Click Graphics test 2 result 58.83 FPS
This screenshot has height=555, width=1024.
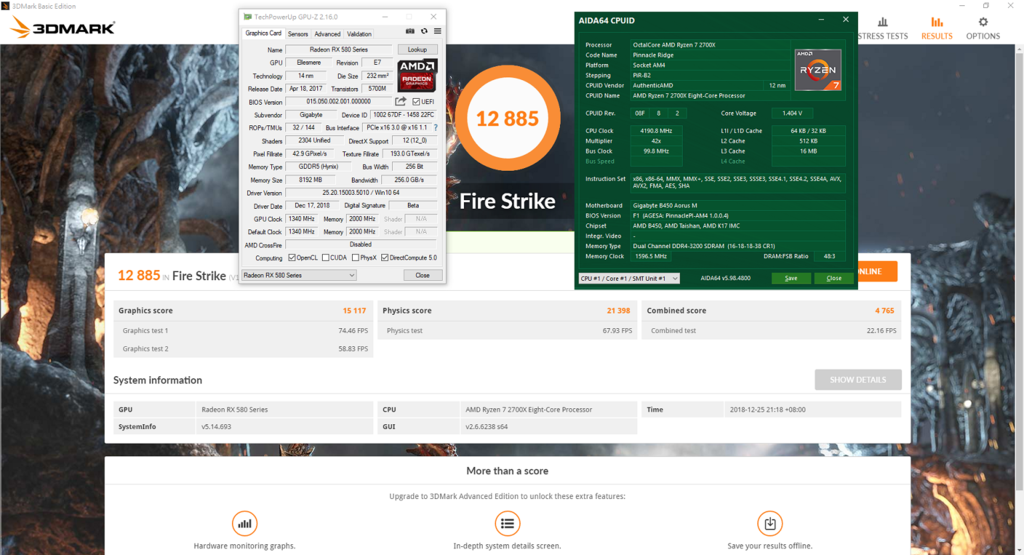tap(353, 349)
